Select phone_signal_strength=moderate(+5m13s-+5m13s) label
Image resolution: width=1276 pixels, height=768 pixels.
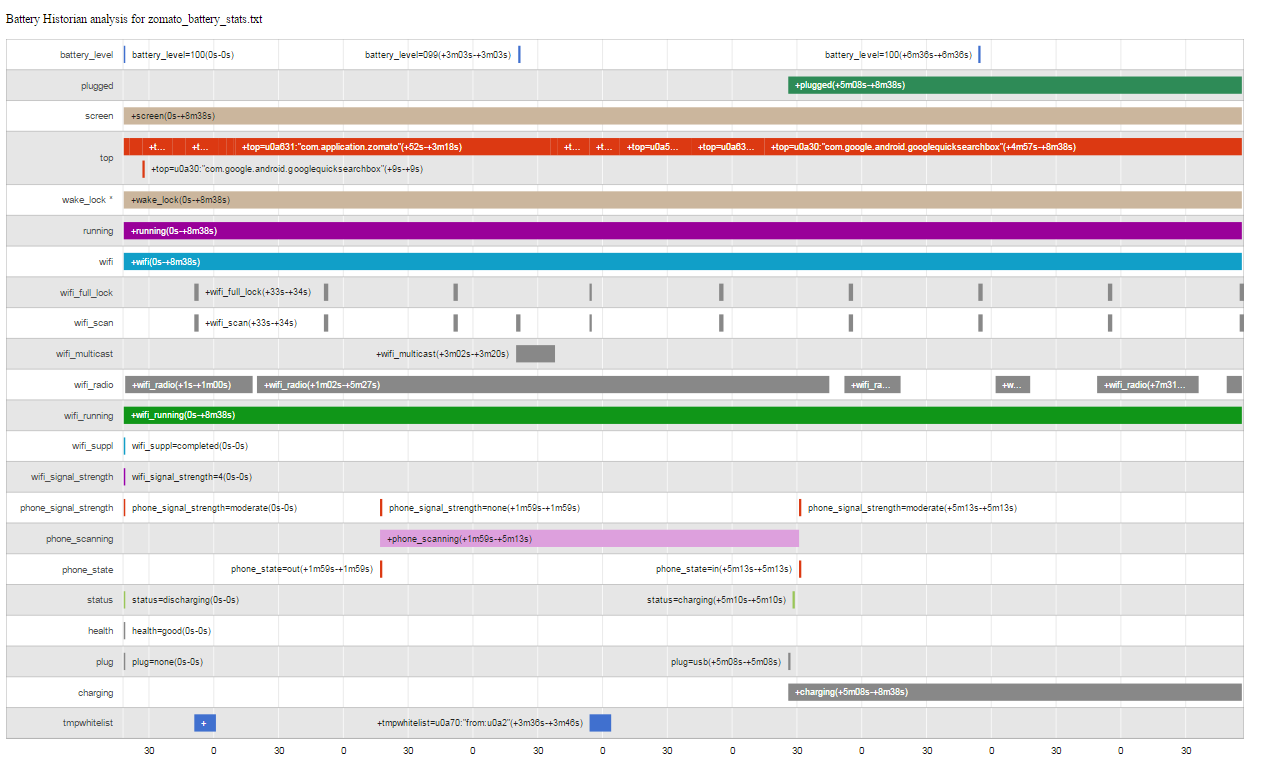click(x=912, y=508)
